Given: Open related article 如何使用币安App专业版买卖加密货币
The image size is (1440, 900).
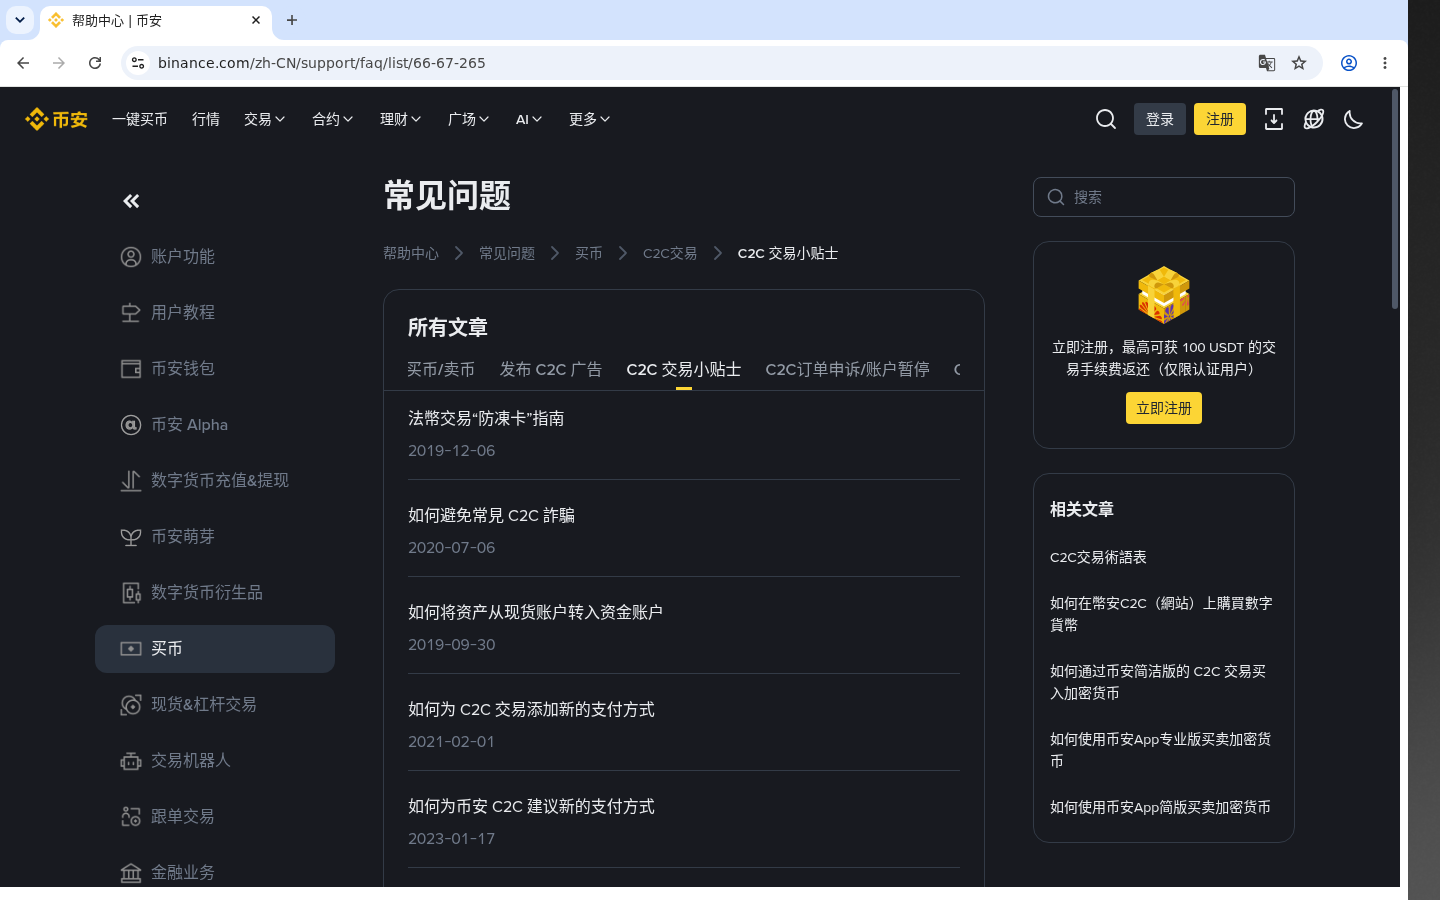Looking at the screenshot, I should click(1161, 750).
